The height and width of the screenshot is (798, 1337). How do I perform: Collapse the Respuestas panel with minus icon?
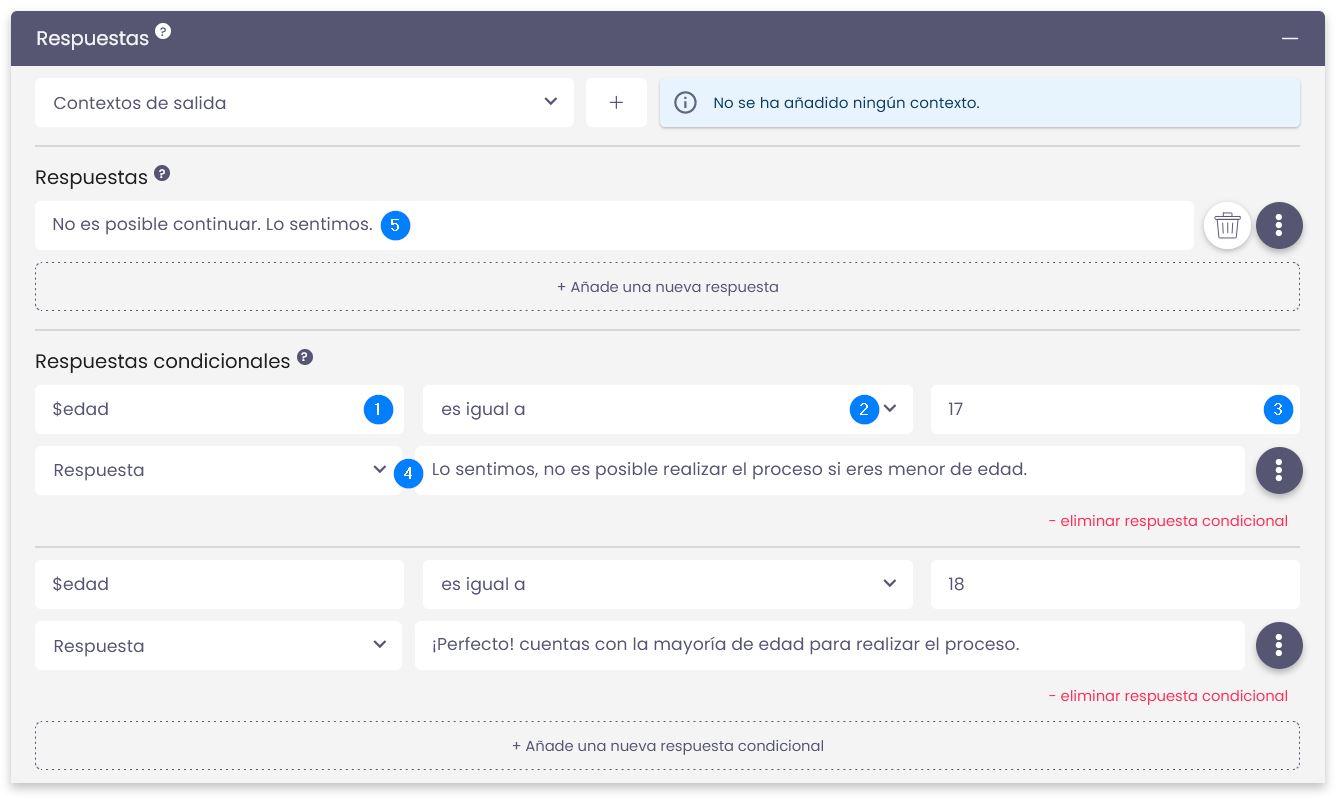(x=1290, y=38)
